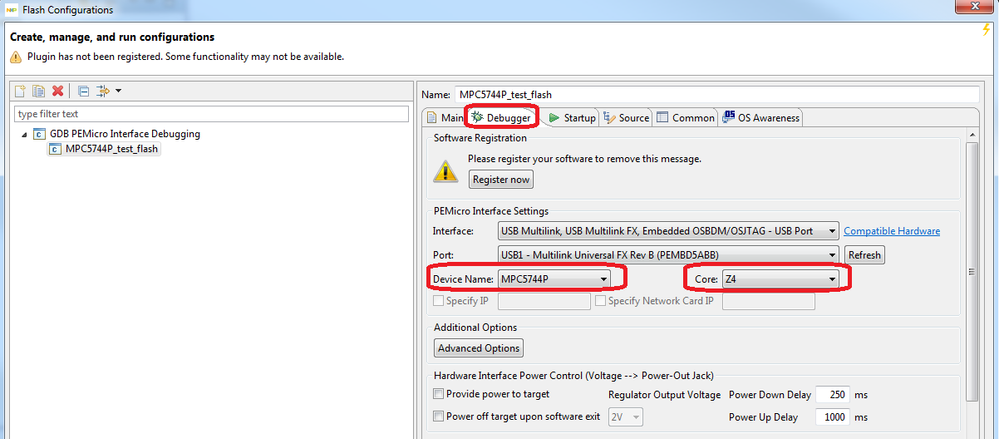Open the Source tab
Image resolution: width=999 pixels, height=439 pixels.
click(x=626, y=118)
